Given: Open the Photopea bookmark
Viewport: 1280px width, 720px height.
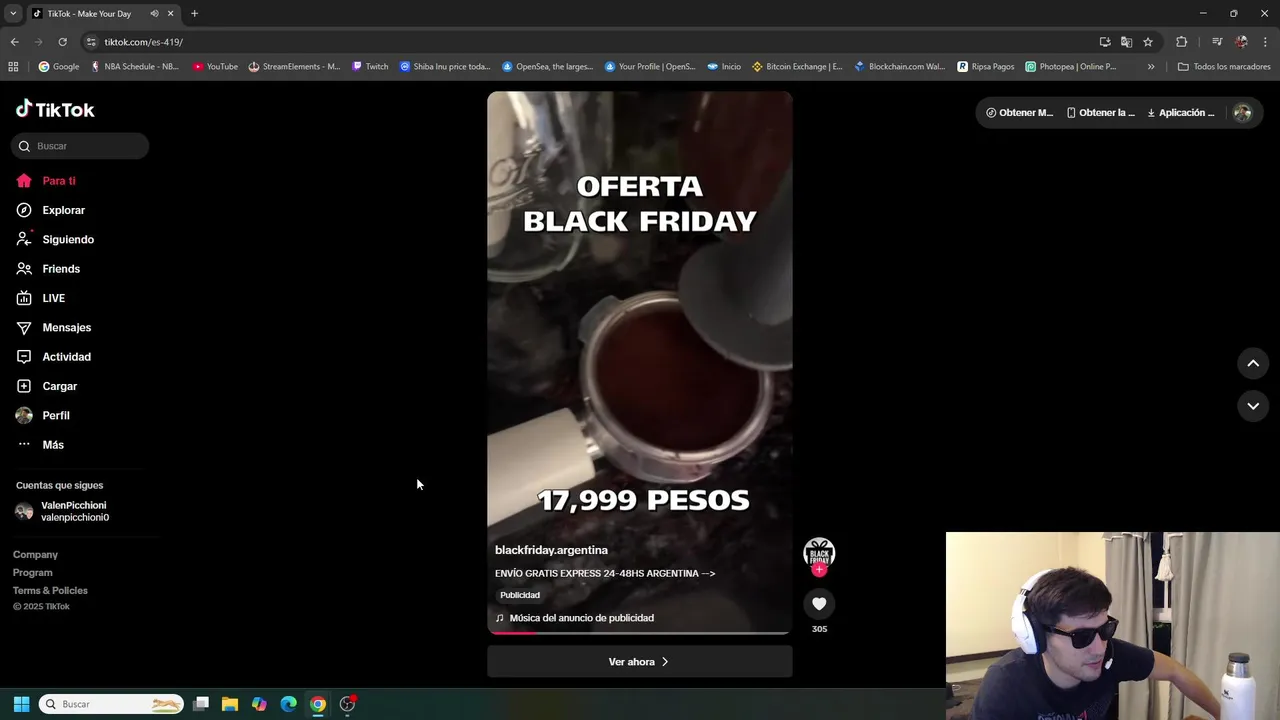Looking at the screenshot, I should (x=1070, y=67).
